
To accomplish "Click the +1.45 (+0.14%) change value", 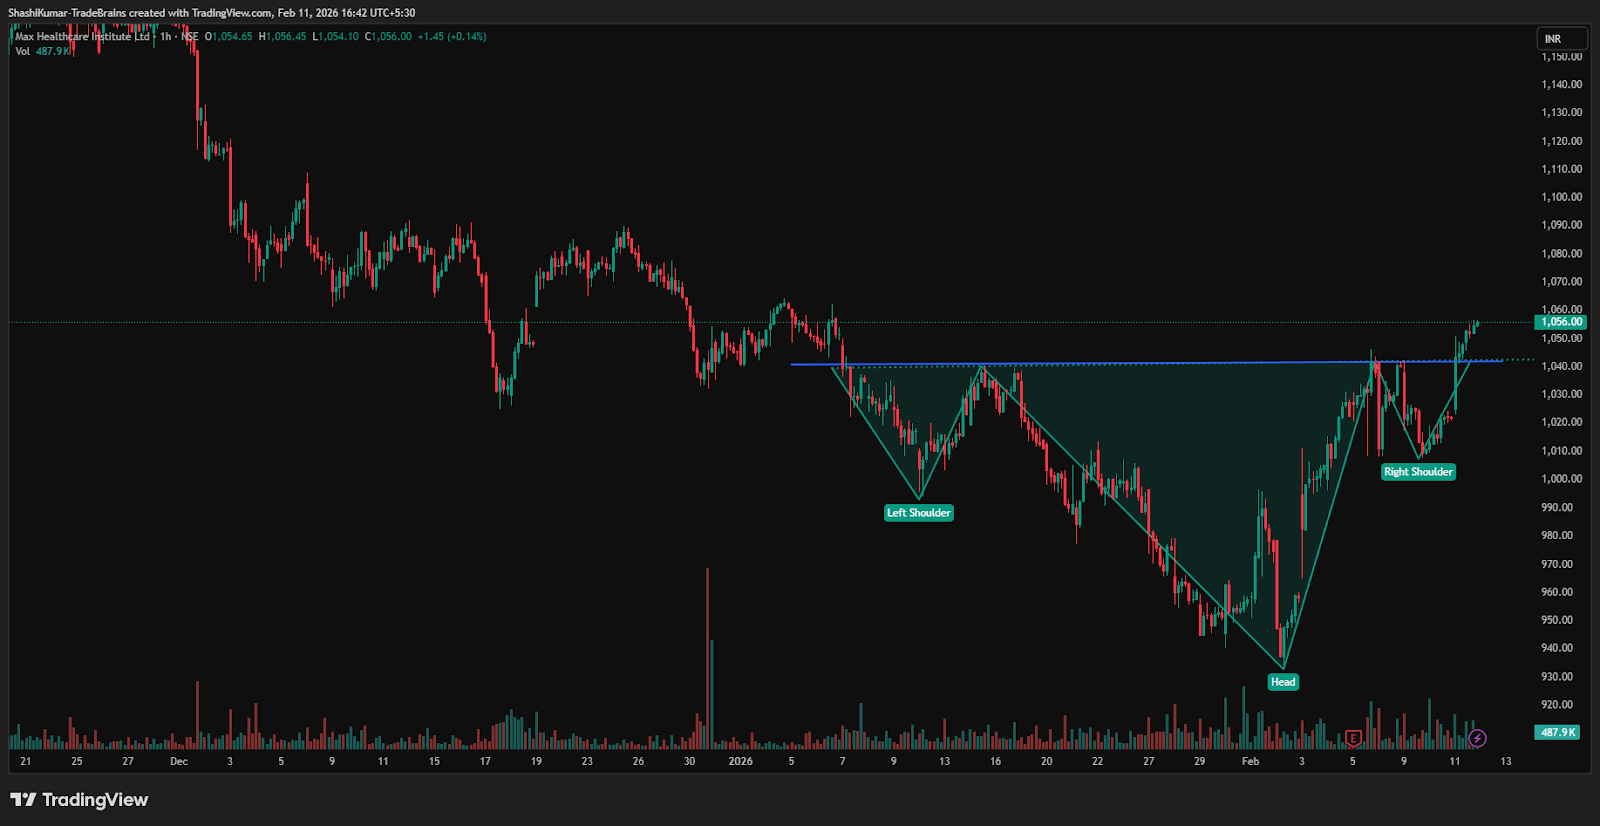I will click(x=452, y=37).
